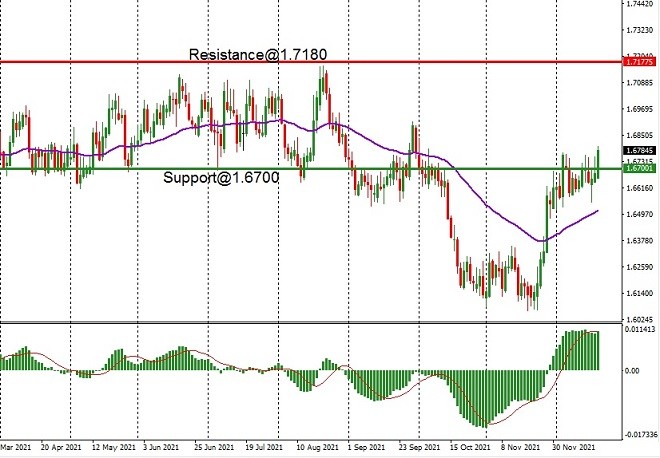Click the 1.61400 price axis label

click(639, 293)
